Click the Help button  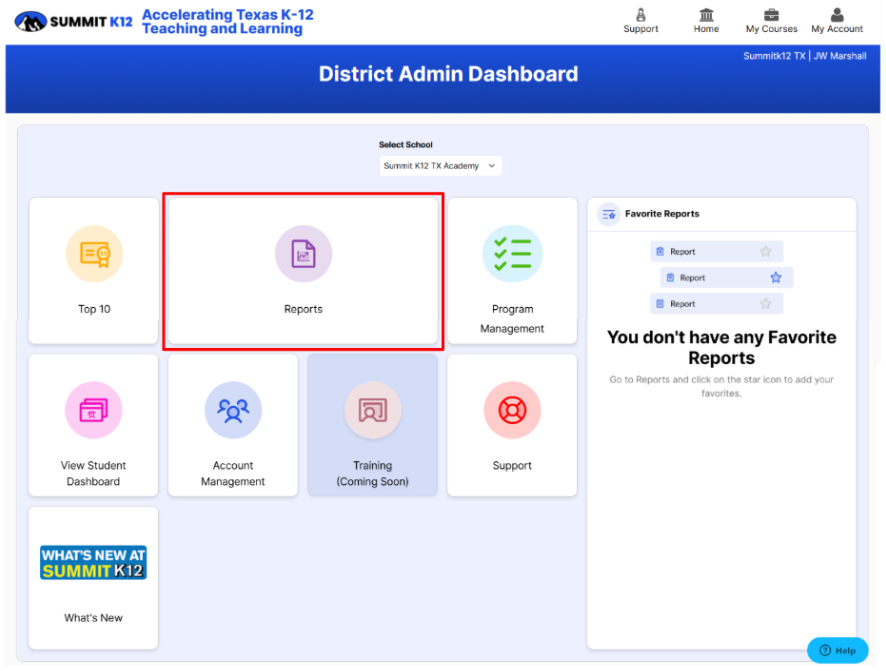click(837, 650)
